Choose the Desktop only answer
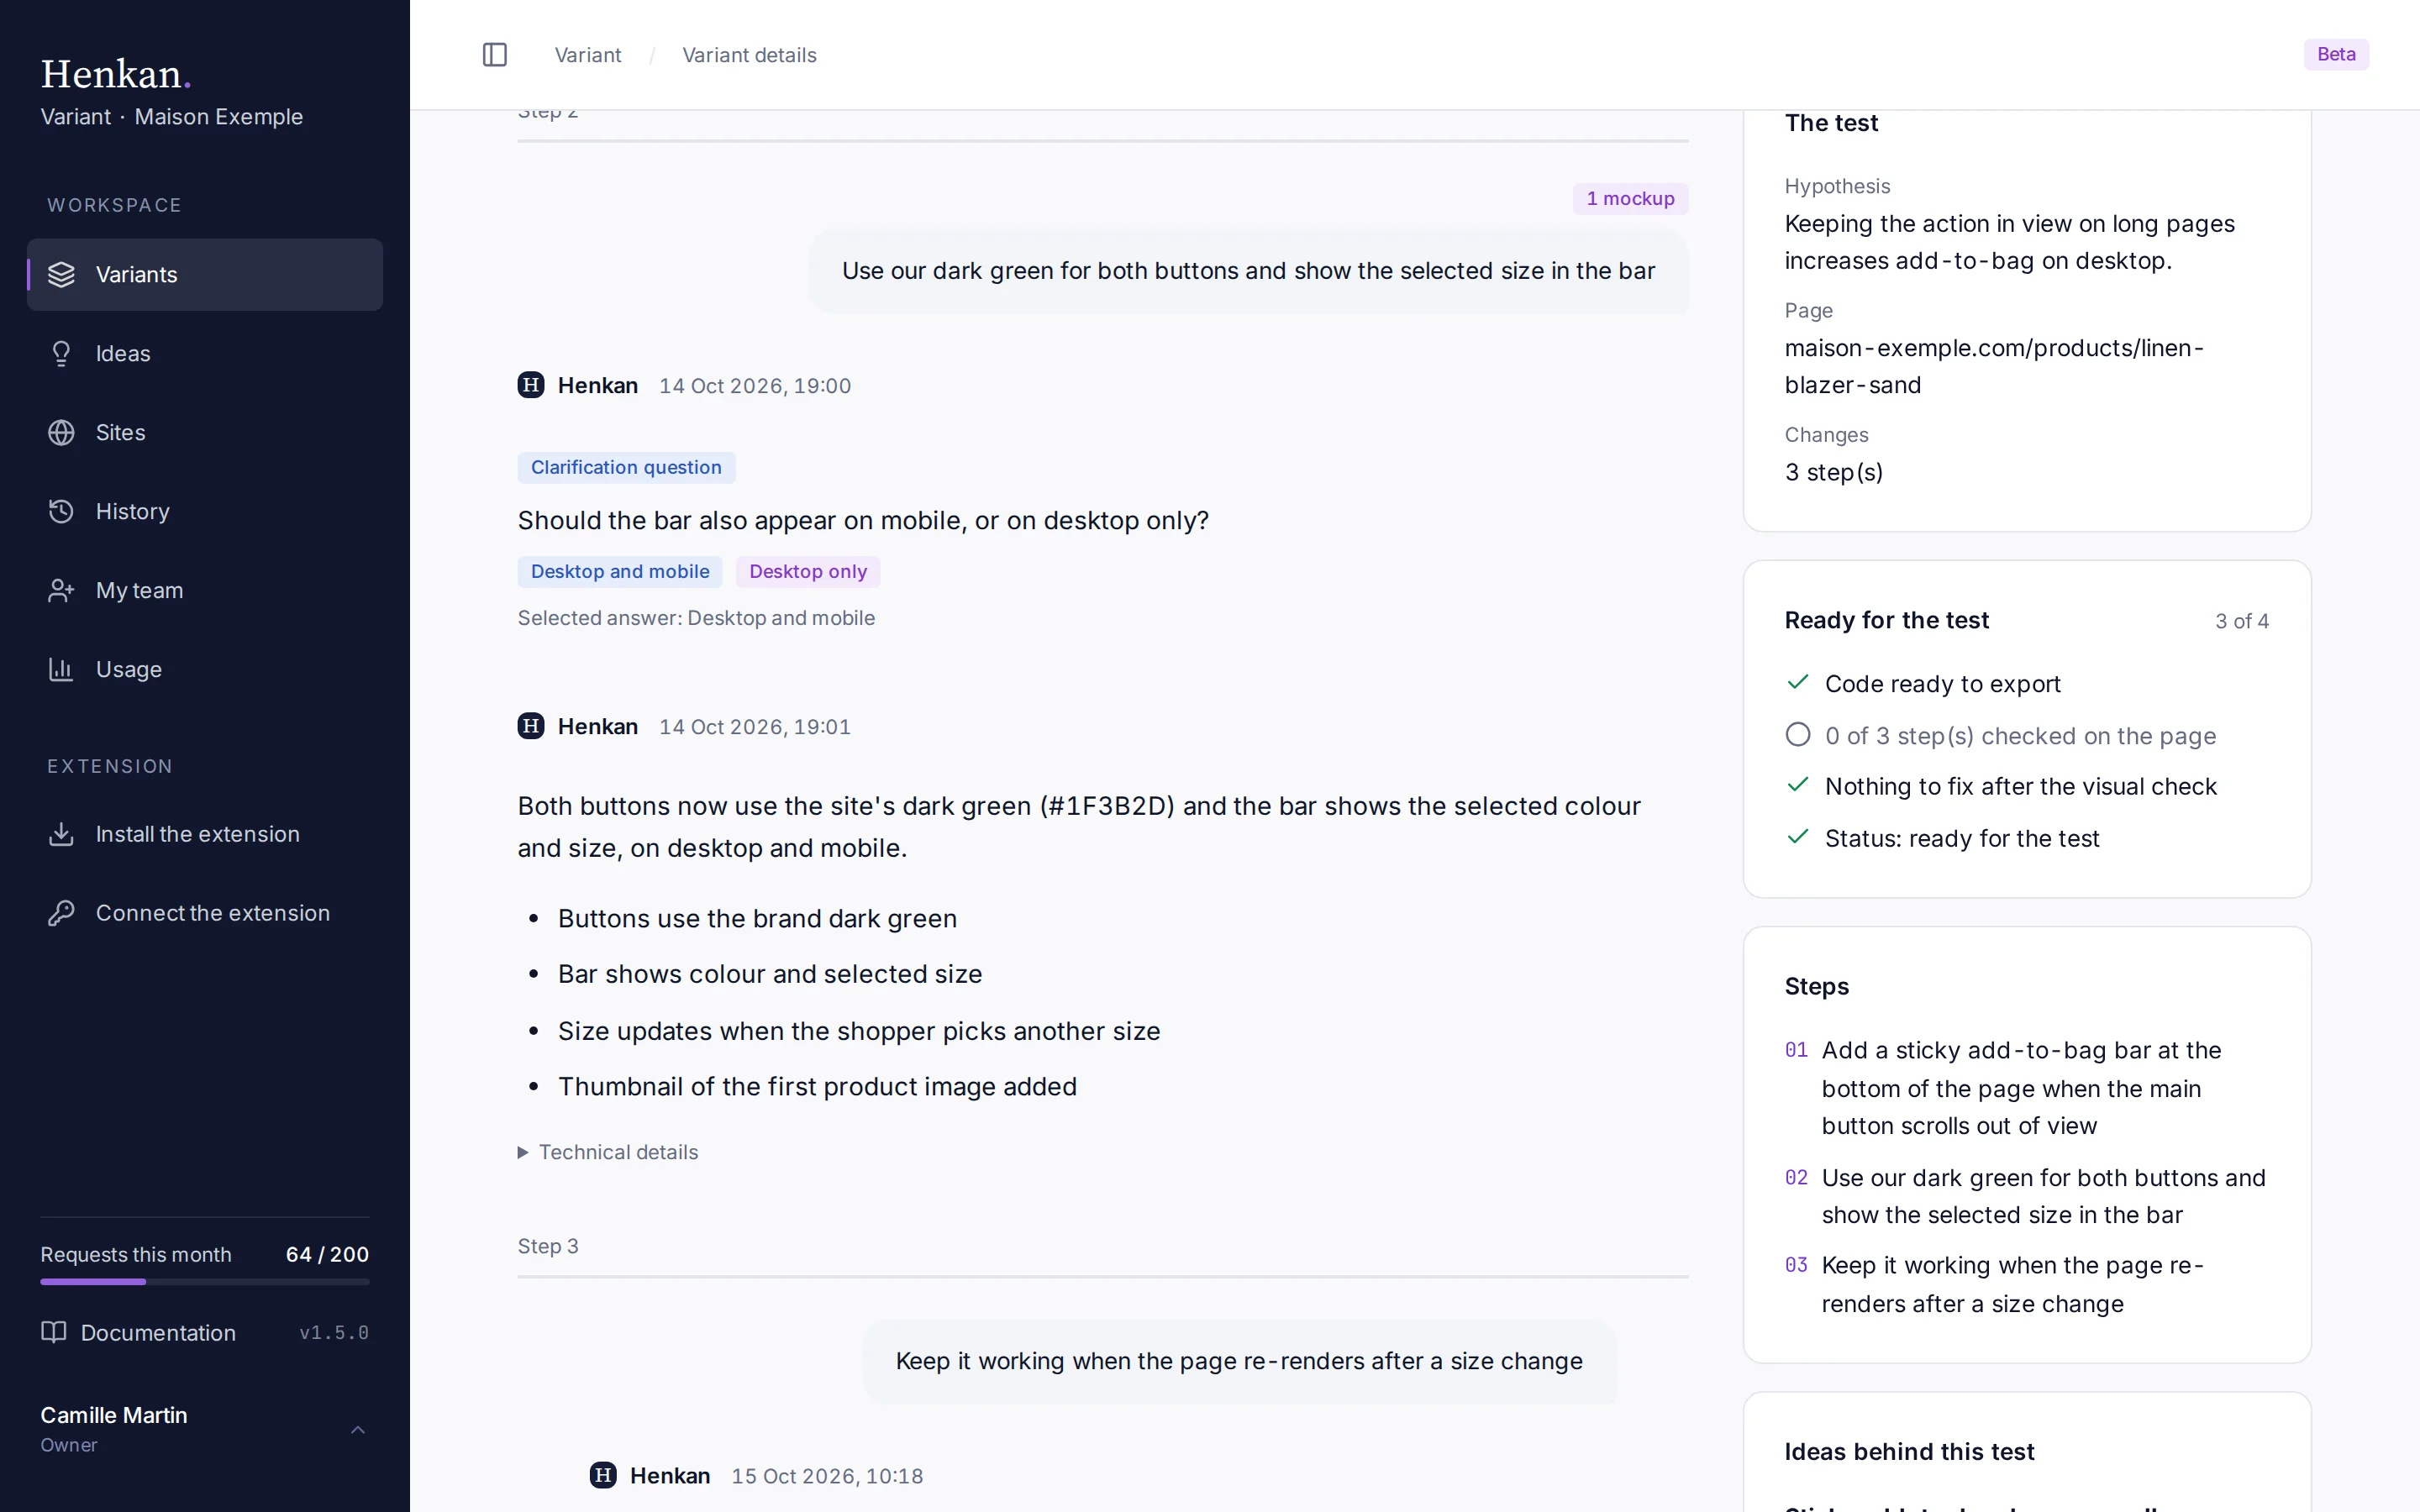This screenshot has width=2420, height=1512. tap(808, 571)
